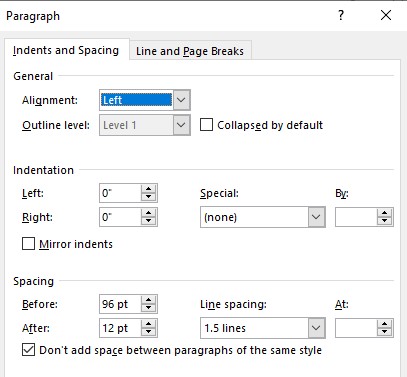The height and width of the screenshot is (377, 407).
Task: Decrease the After spacing value
Action: 149,332
